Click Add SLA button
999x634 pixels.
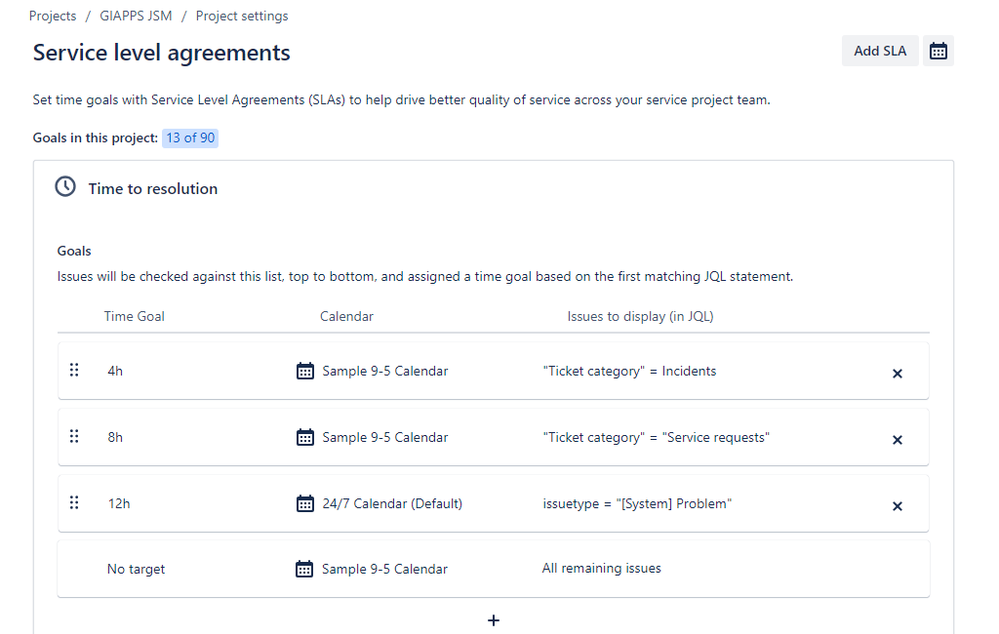880,51
